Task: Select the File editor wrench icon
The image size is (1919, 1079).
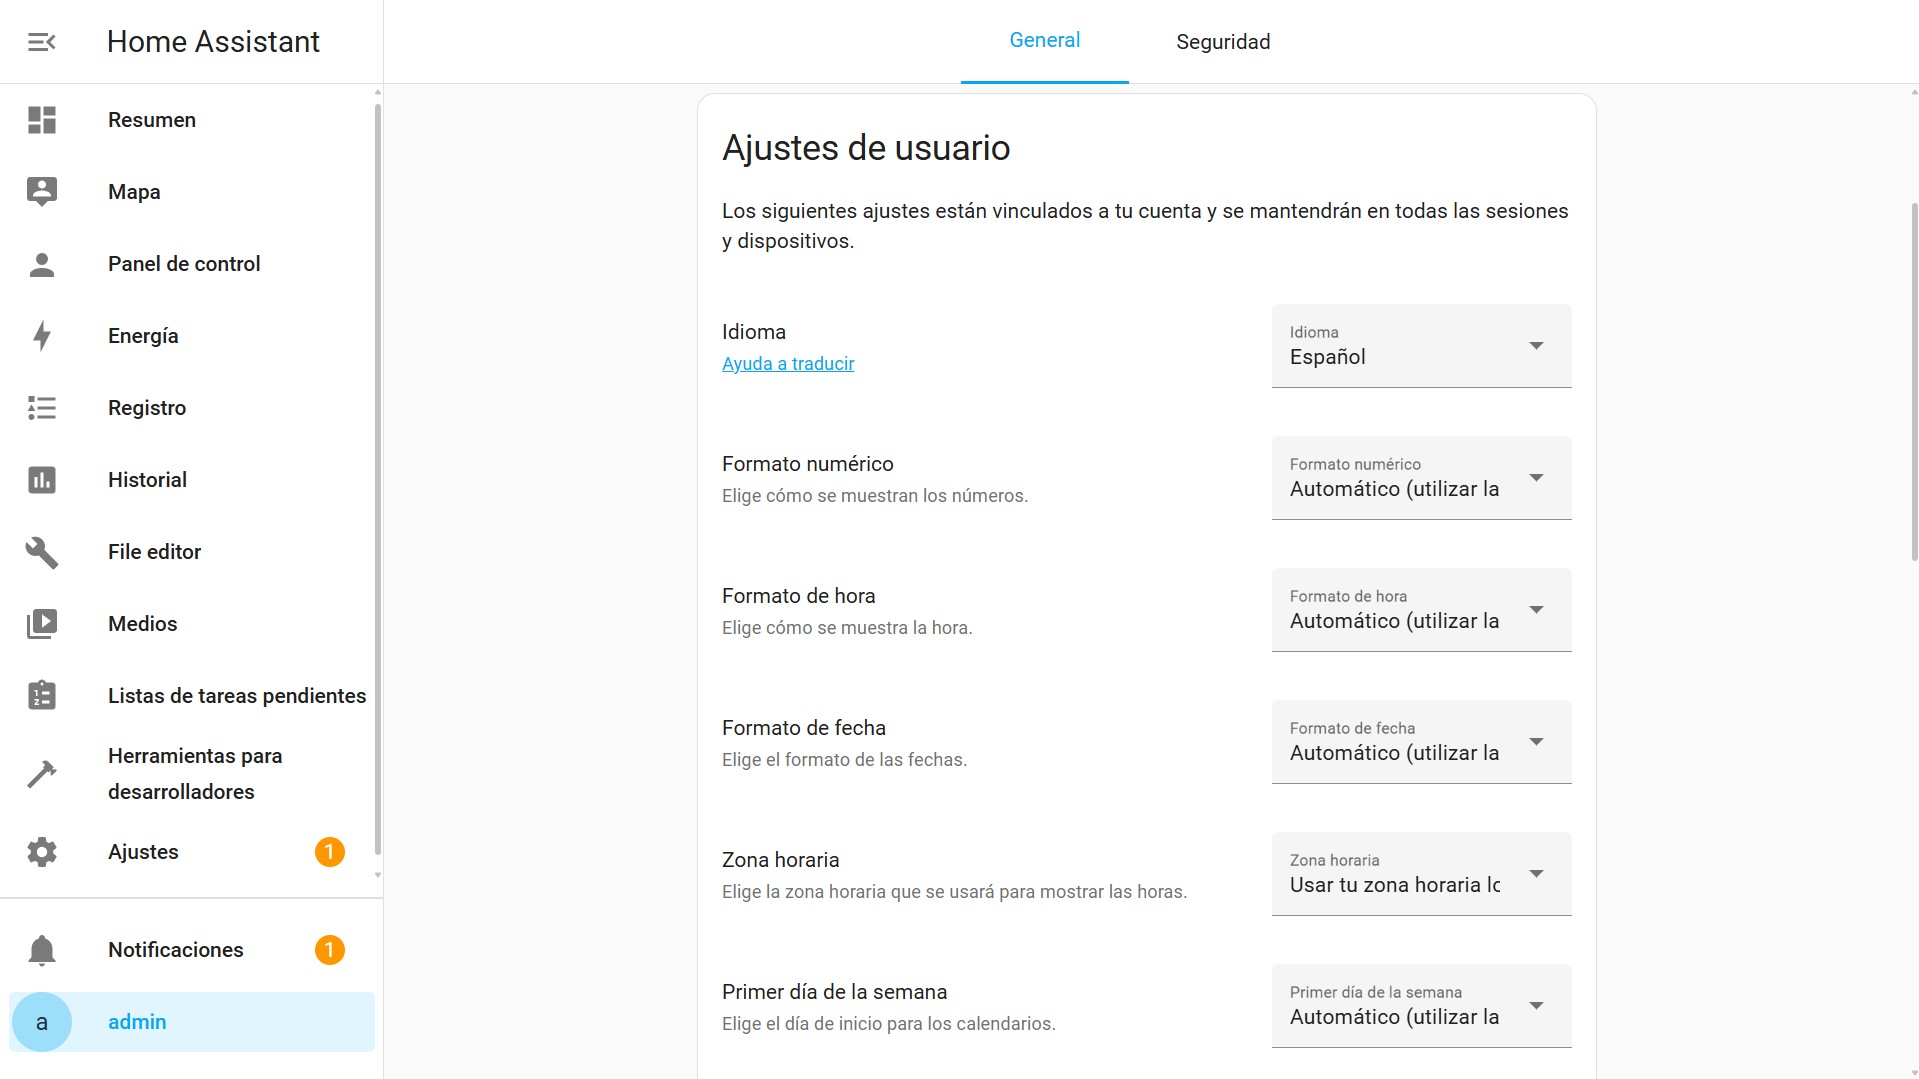Action: tap(41, 551)
